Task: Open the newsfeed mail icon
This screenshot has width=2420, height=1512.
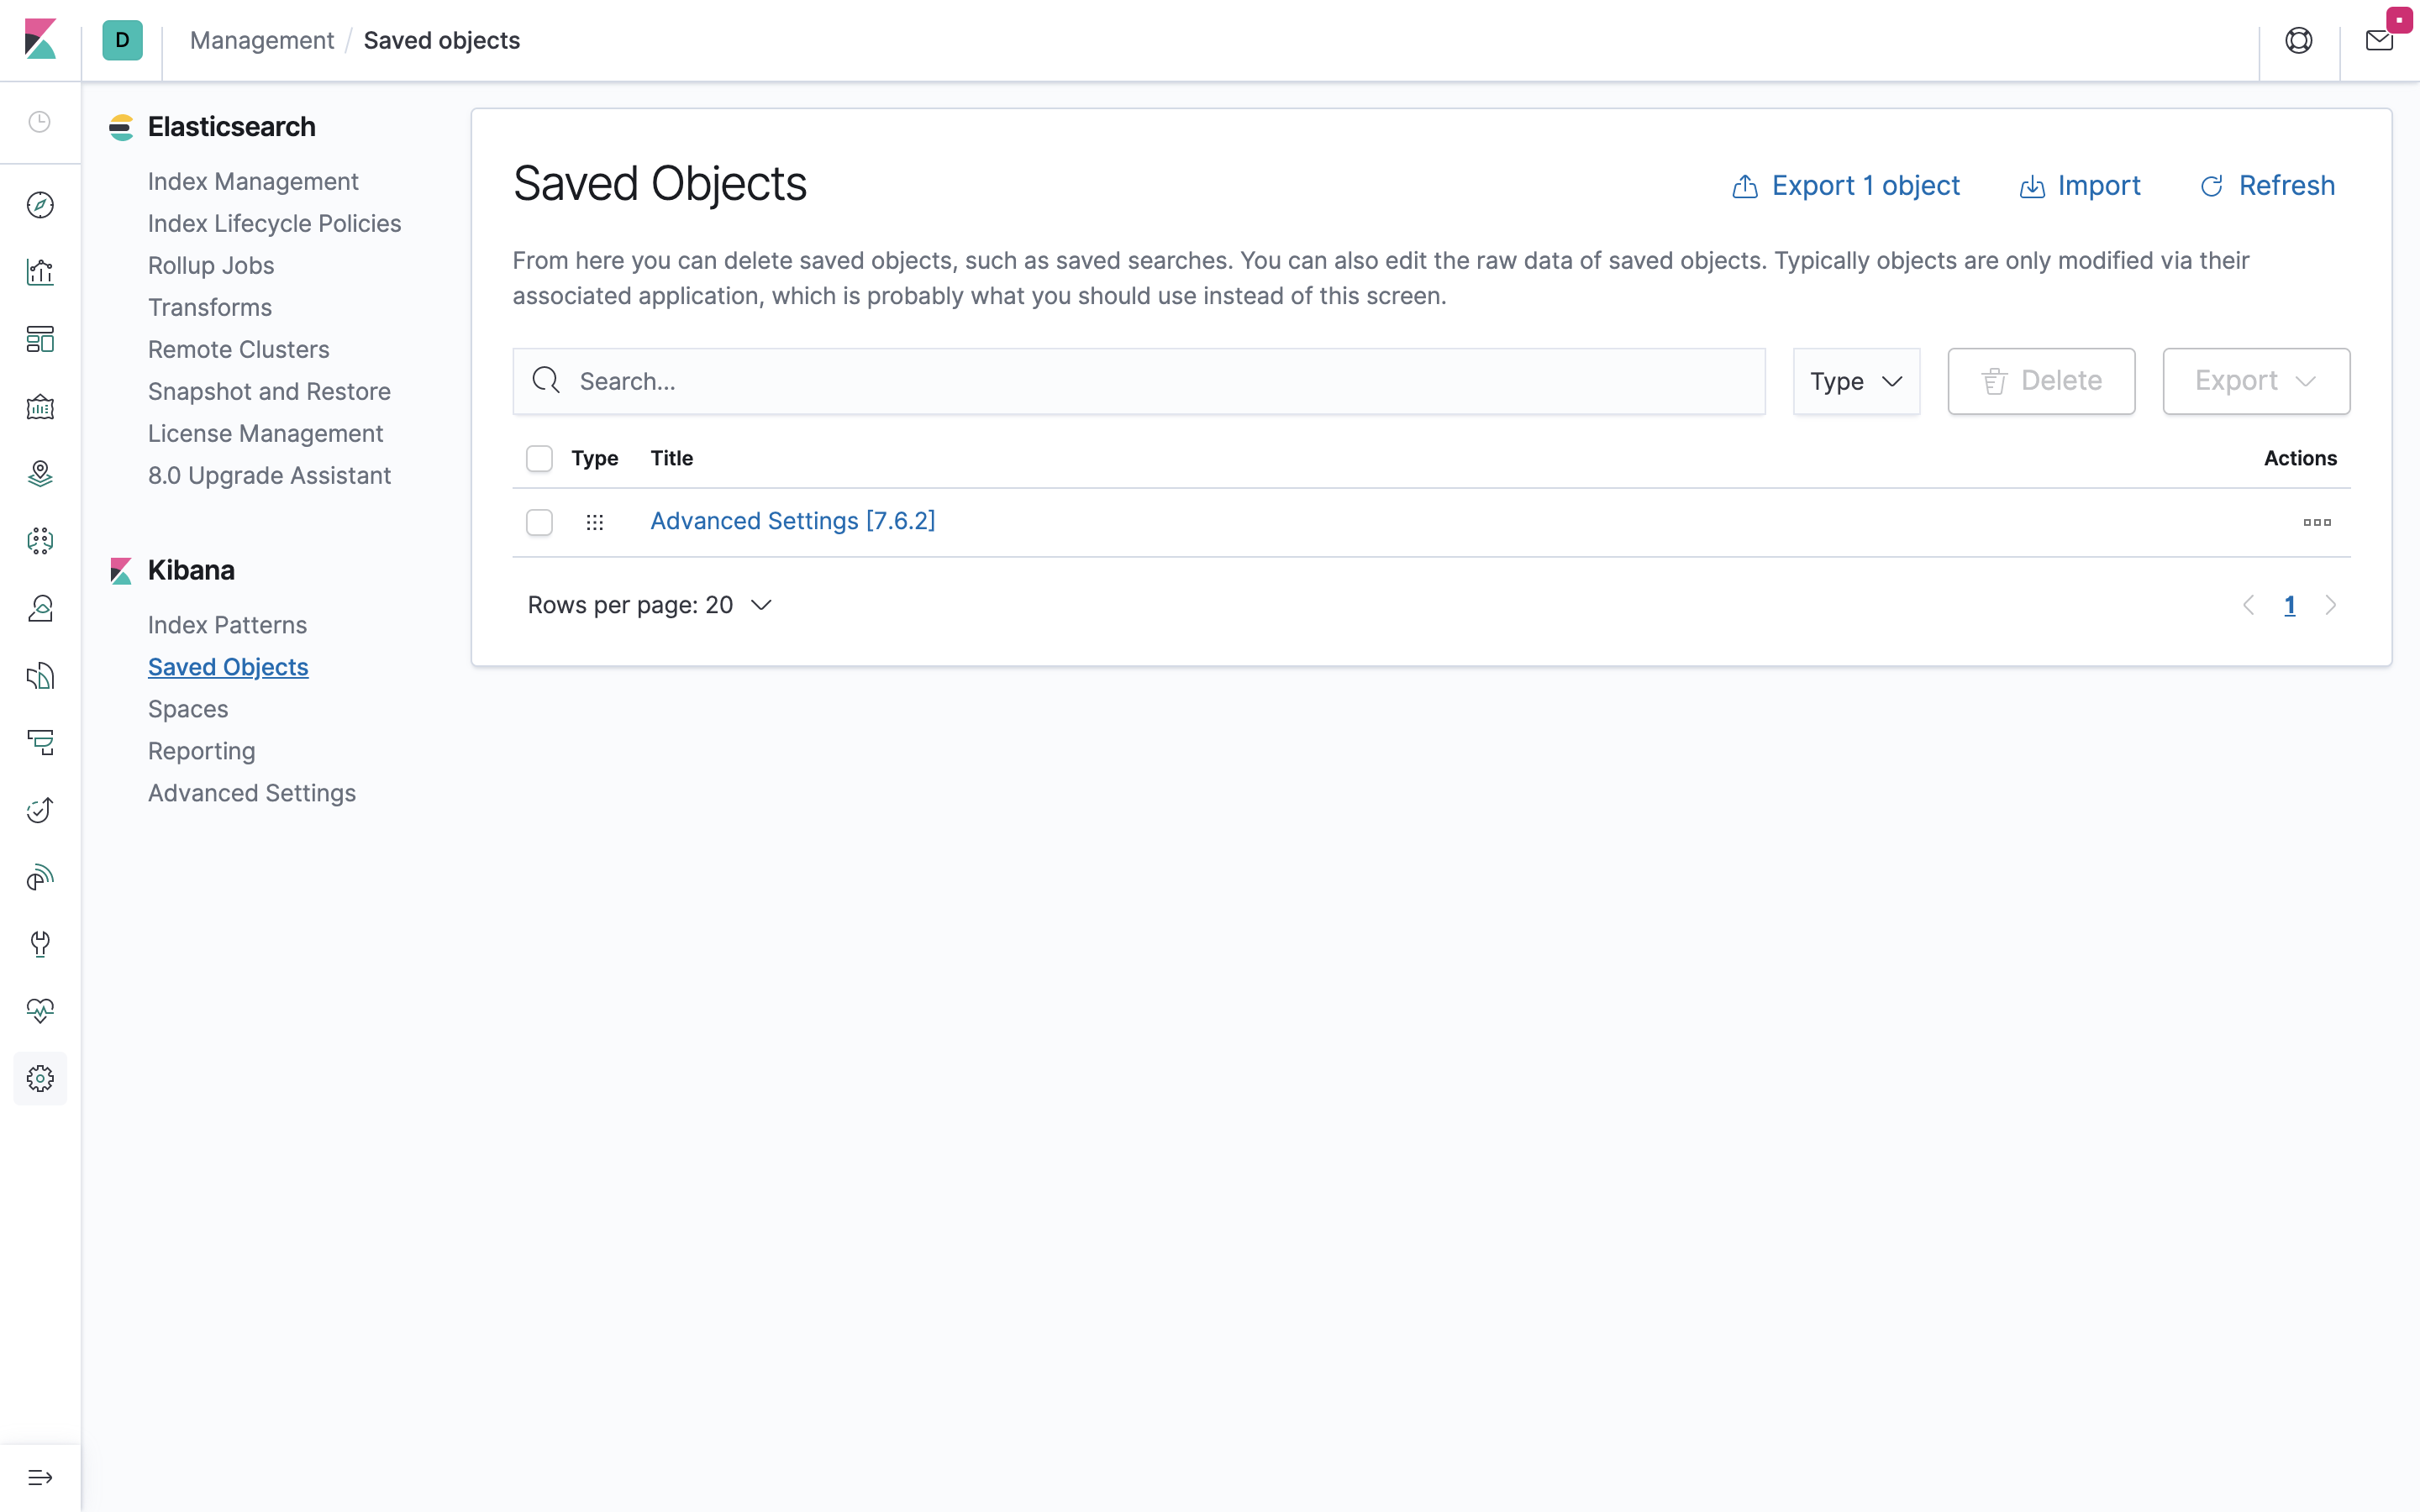Action: pos(2379,40)
